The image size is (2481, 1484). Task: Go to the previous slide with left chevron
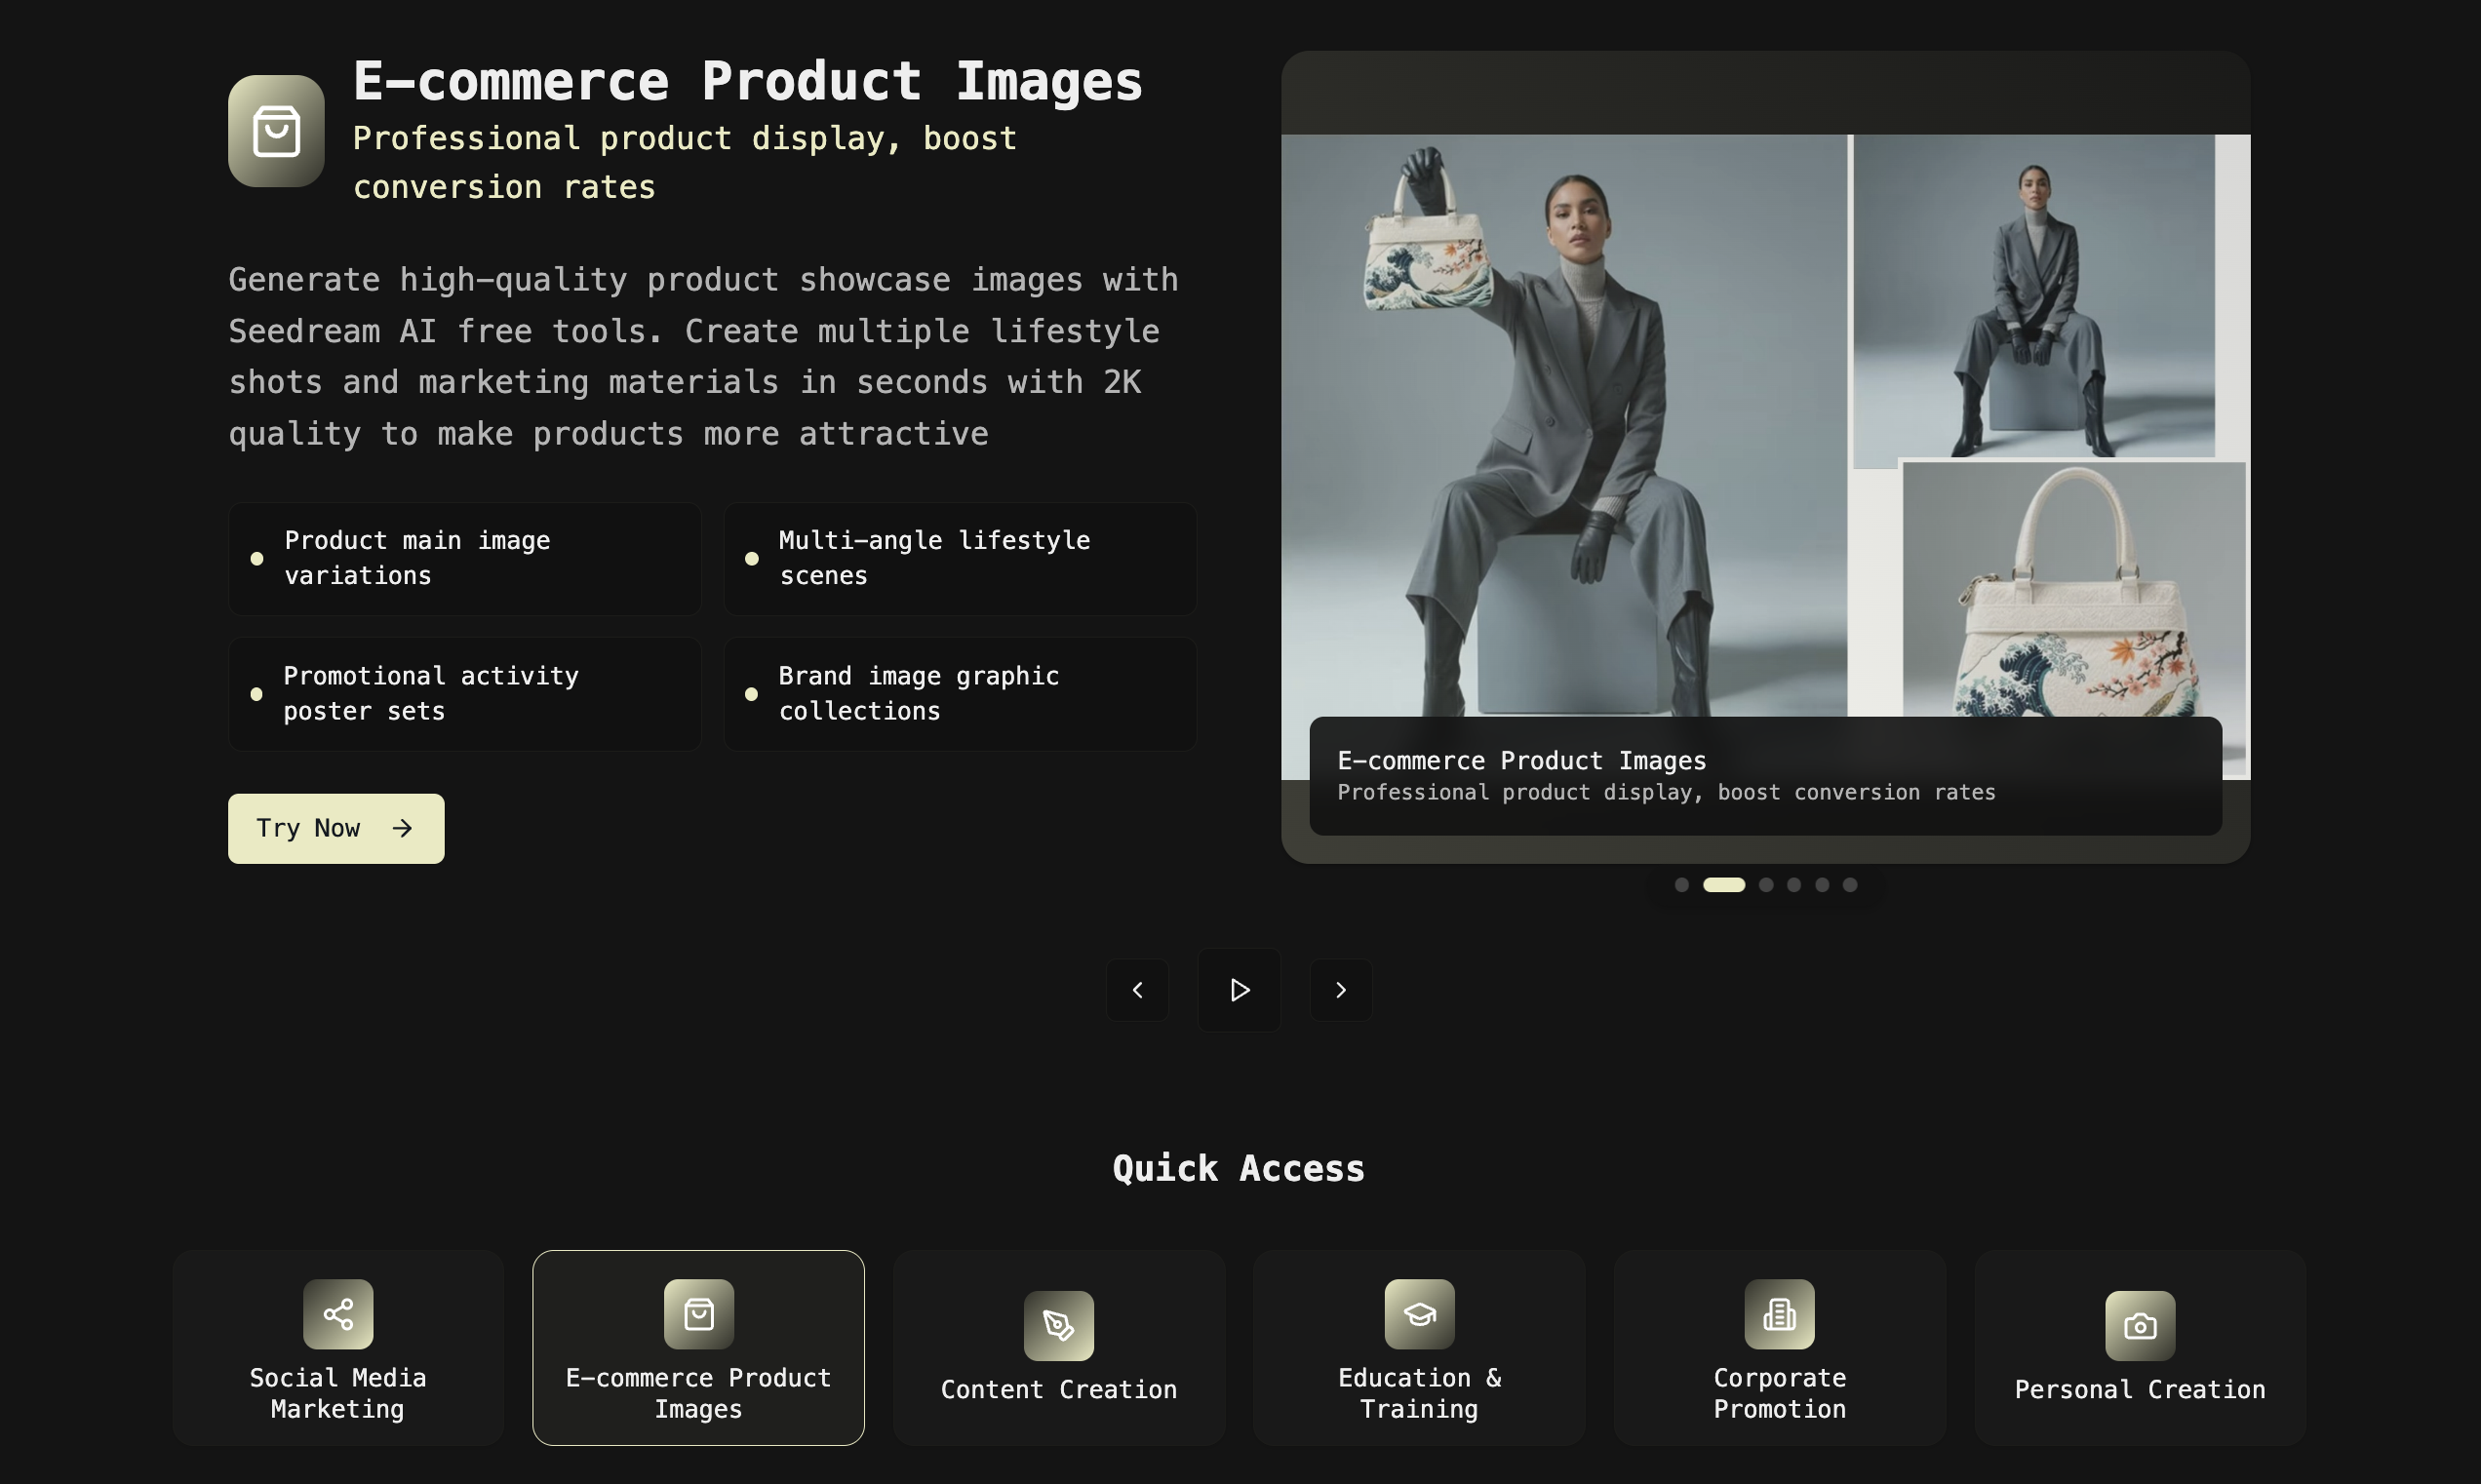[x=1137, y=990]
